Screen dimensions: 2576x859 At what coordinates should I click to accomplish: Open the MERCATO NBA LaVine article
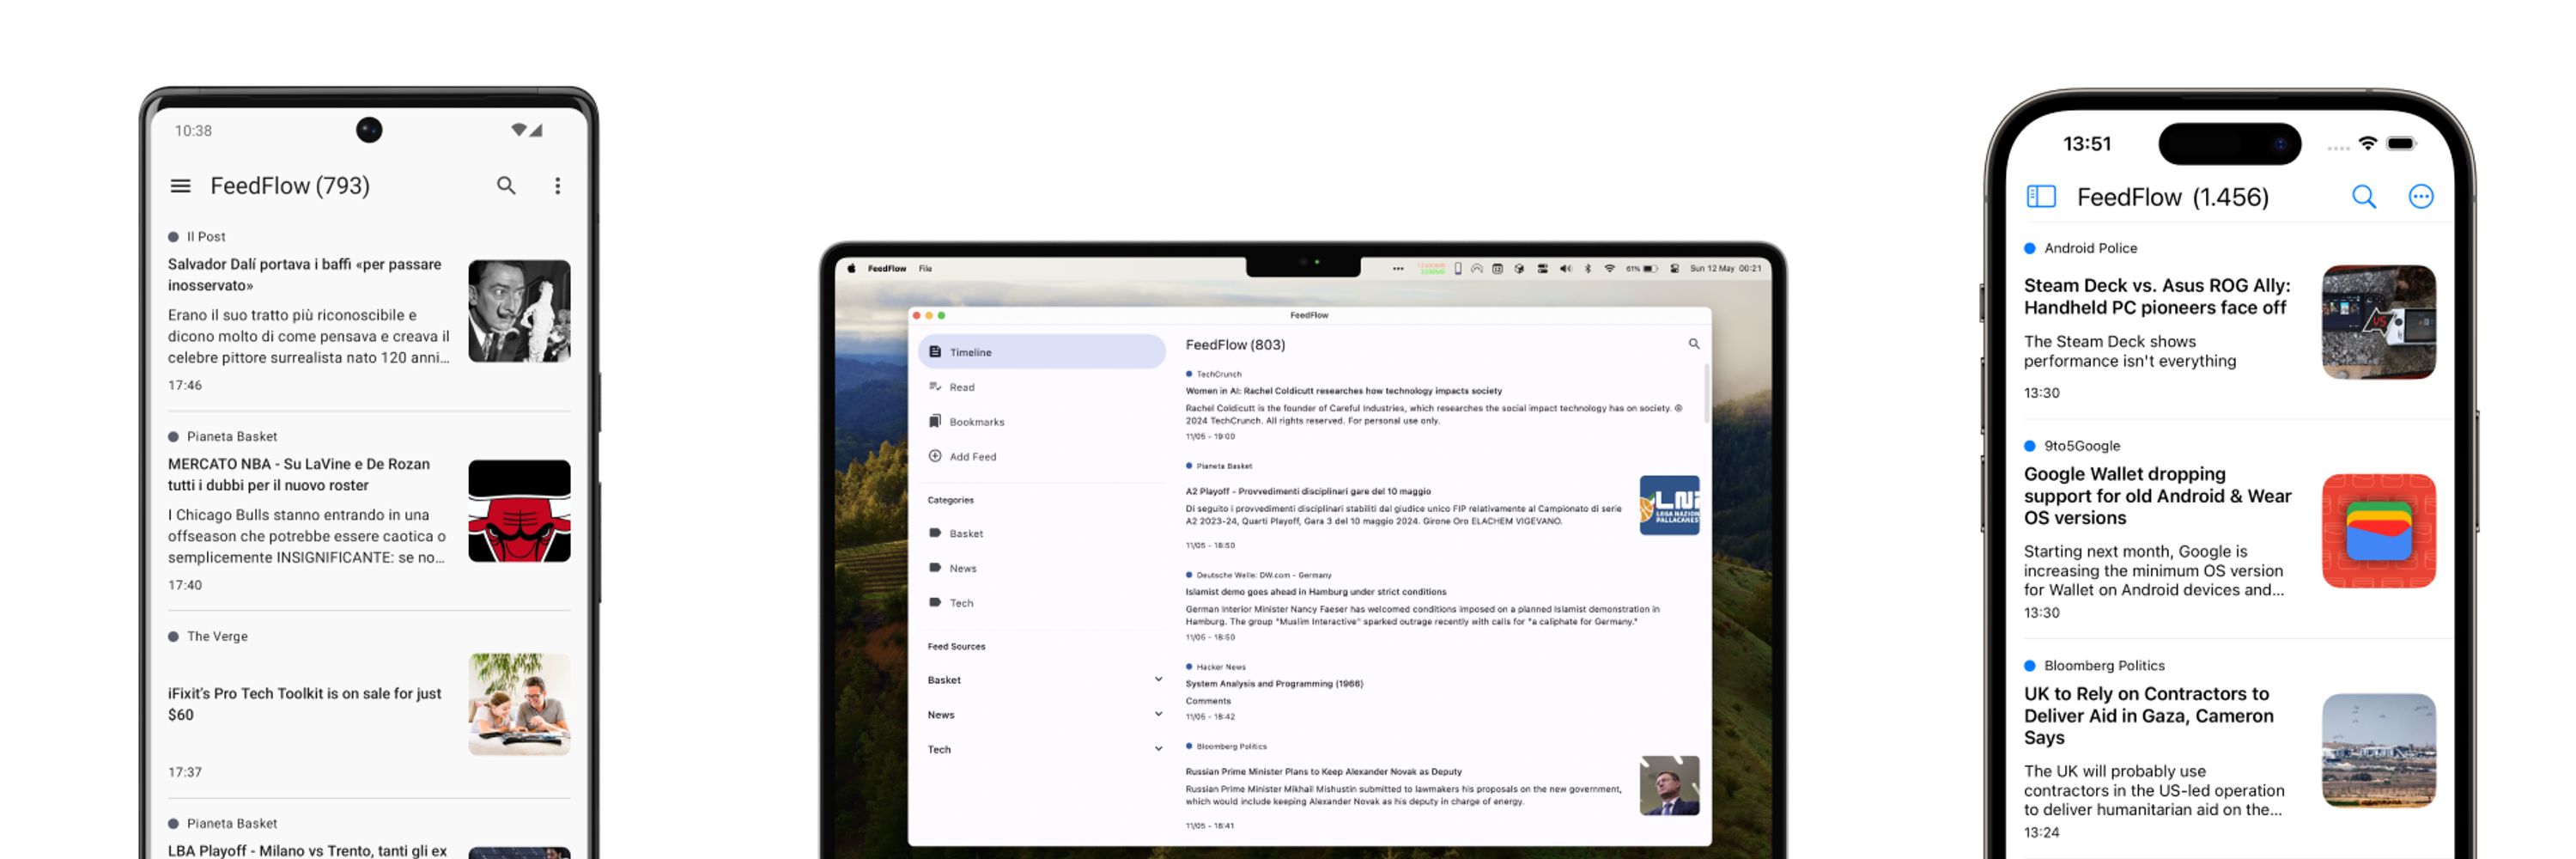pyautogui.click(x=369, y=511)
